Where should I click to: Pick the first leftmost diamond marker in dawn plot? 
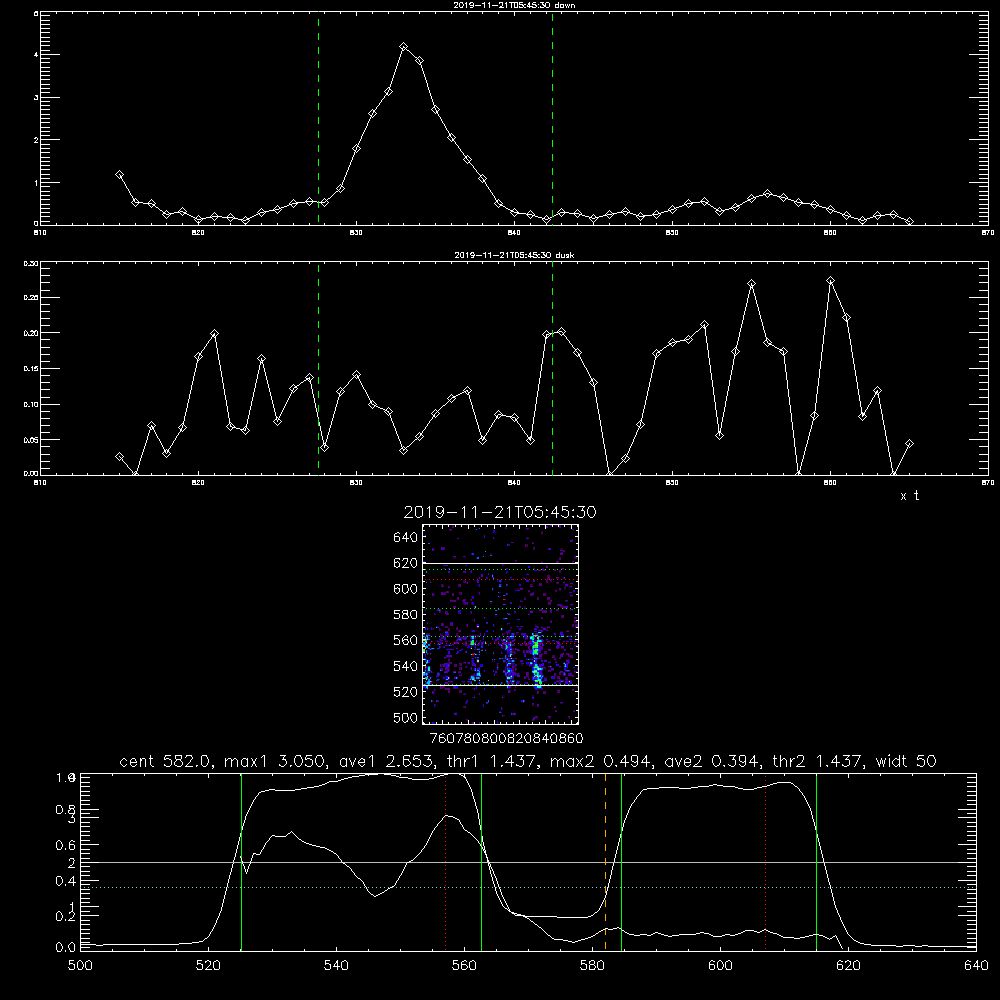click(119, 175)
